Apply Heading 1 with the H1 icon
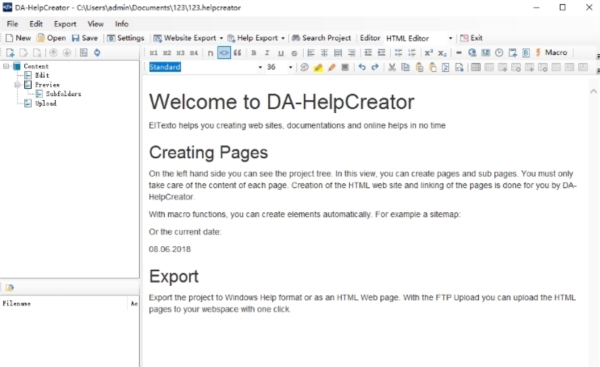 point(153,53)
